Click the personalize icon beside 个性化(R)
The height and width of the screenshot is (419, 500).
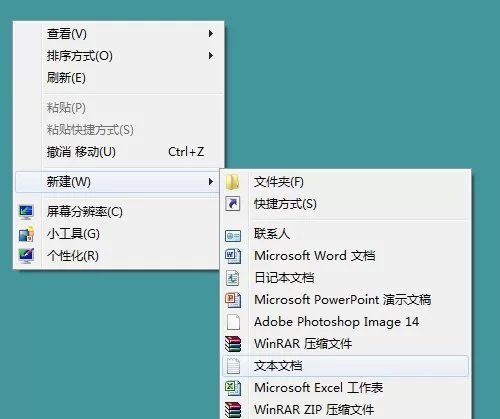pyautogui.click(x=26, y=256)
